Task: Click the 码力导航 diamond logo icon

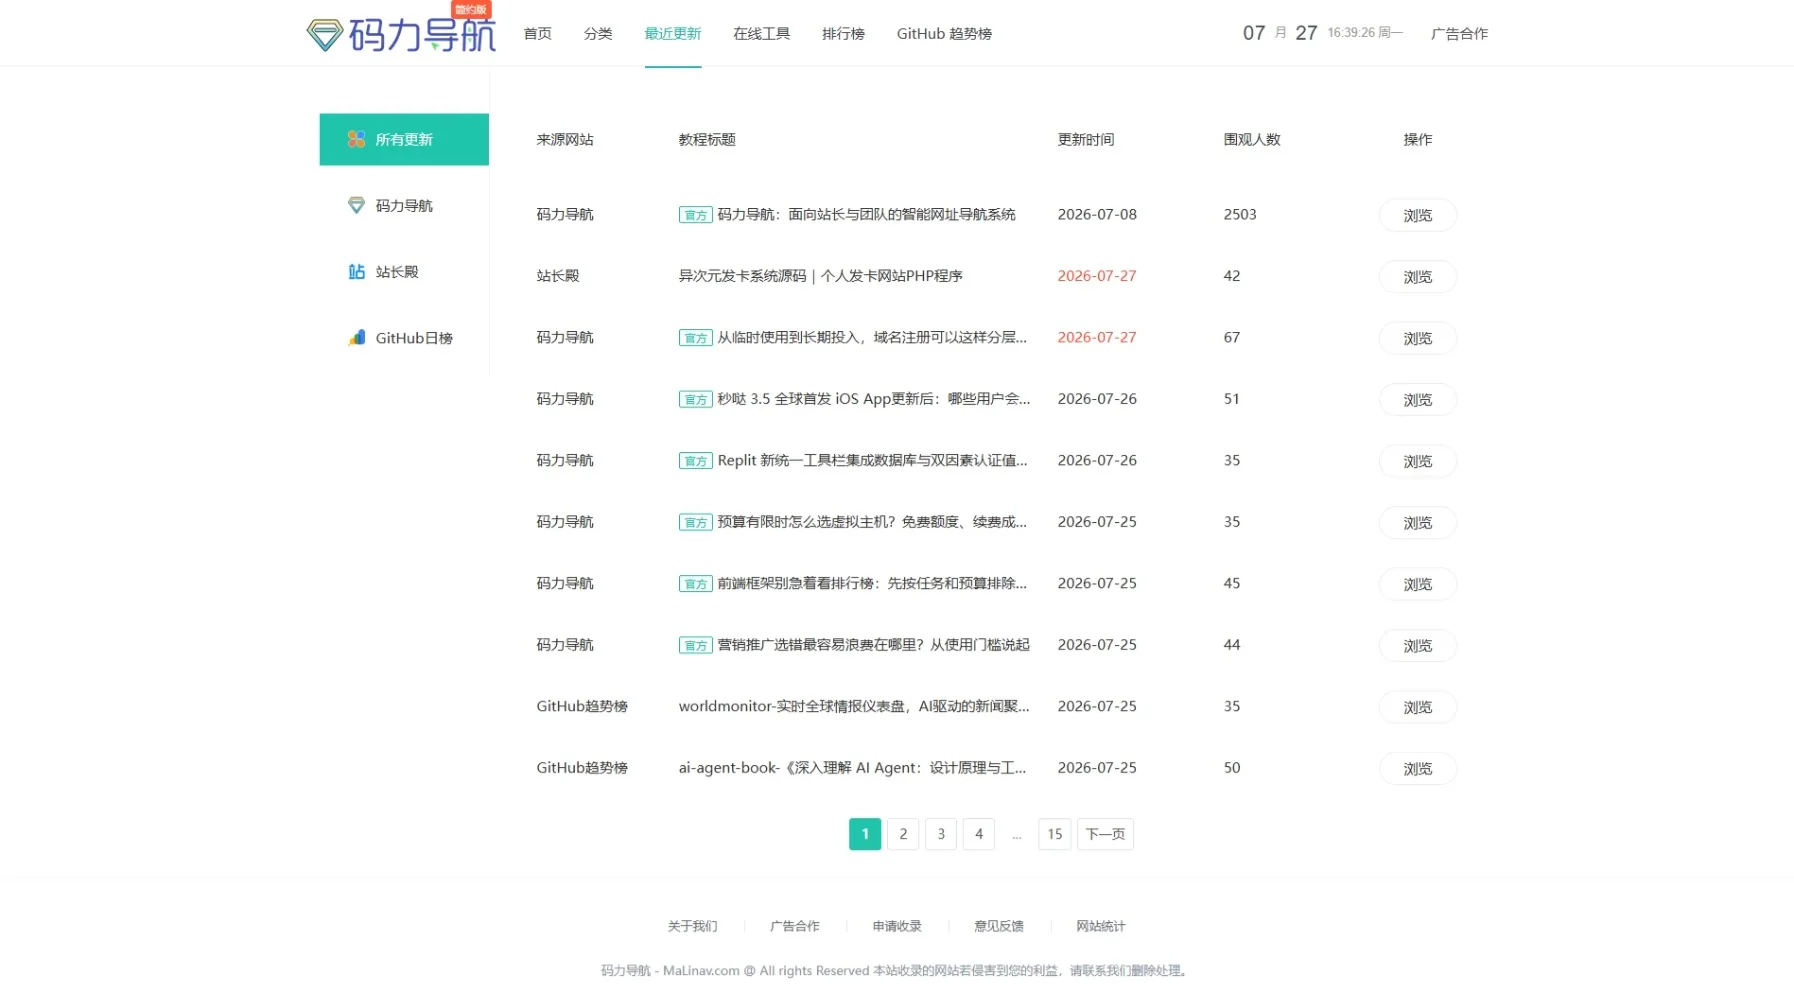Action: (325, 35)
